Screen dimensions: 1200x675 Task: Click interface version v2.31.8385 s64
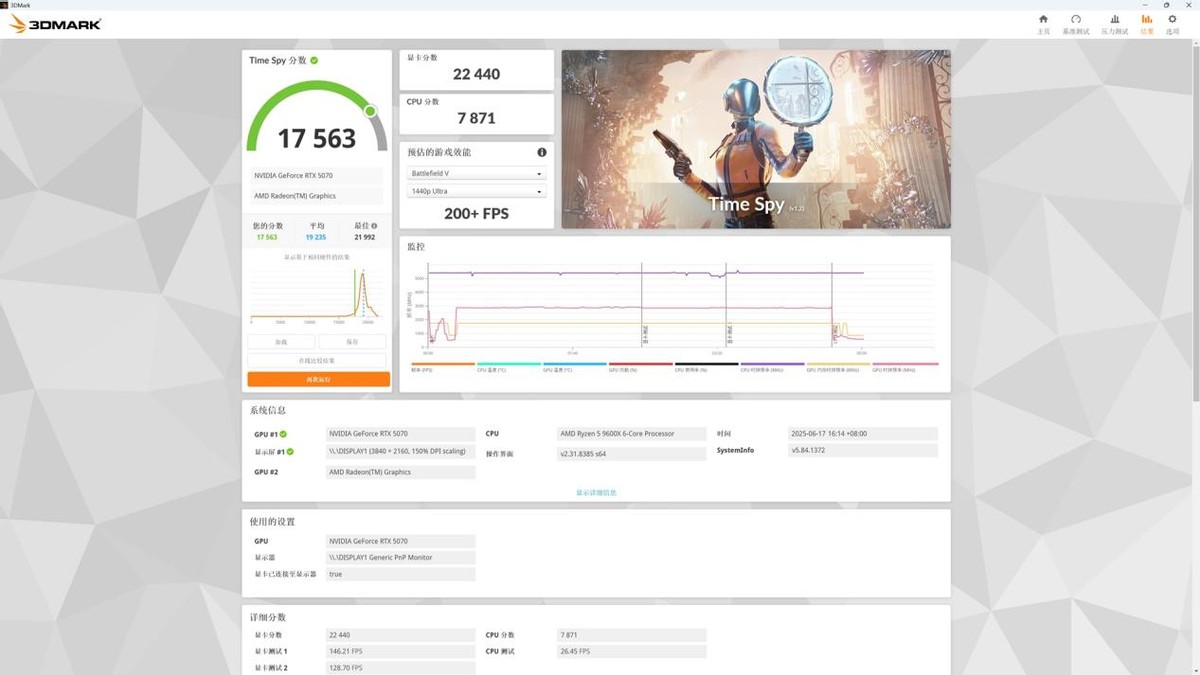click(x=631, y=454)
